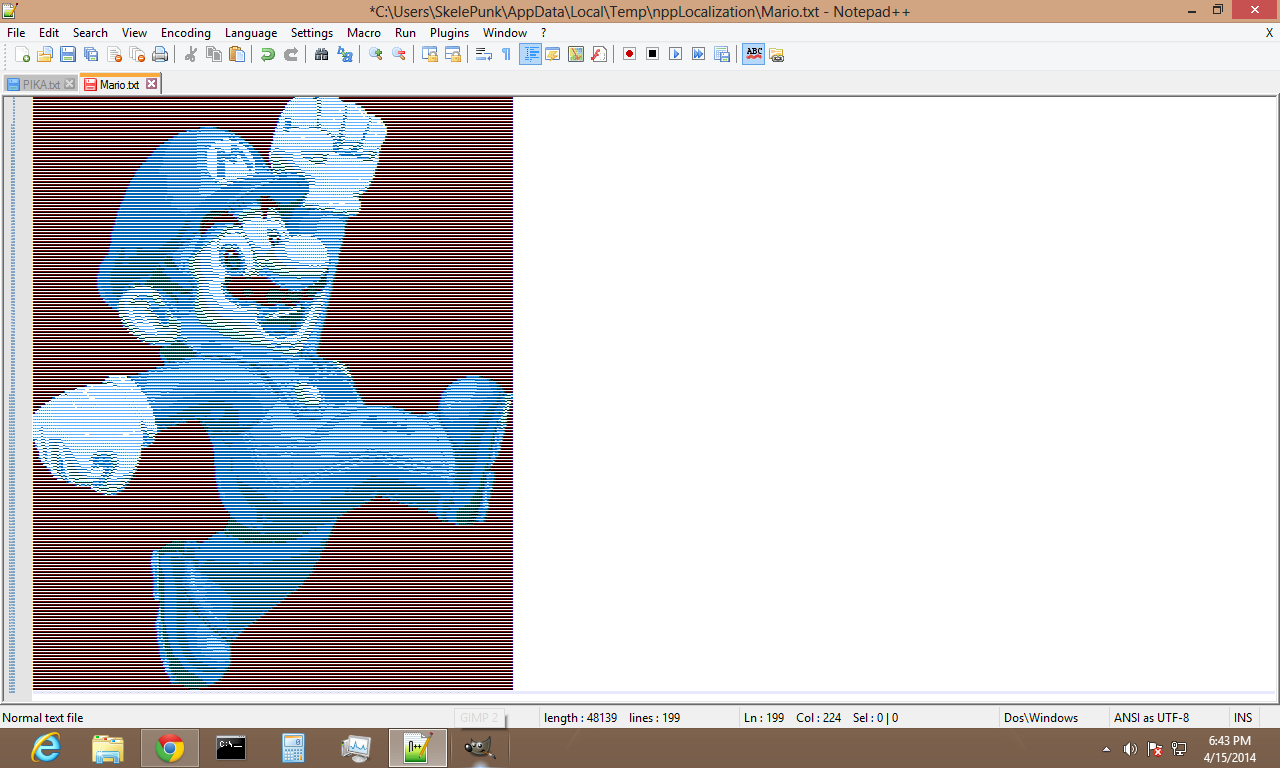Open the Settings menu
The height and width of the screenshot is (768, 1280).
[x=312, y=33]
